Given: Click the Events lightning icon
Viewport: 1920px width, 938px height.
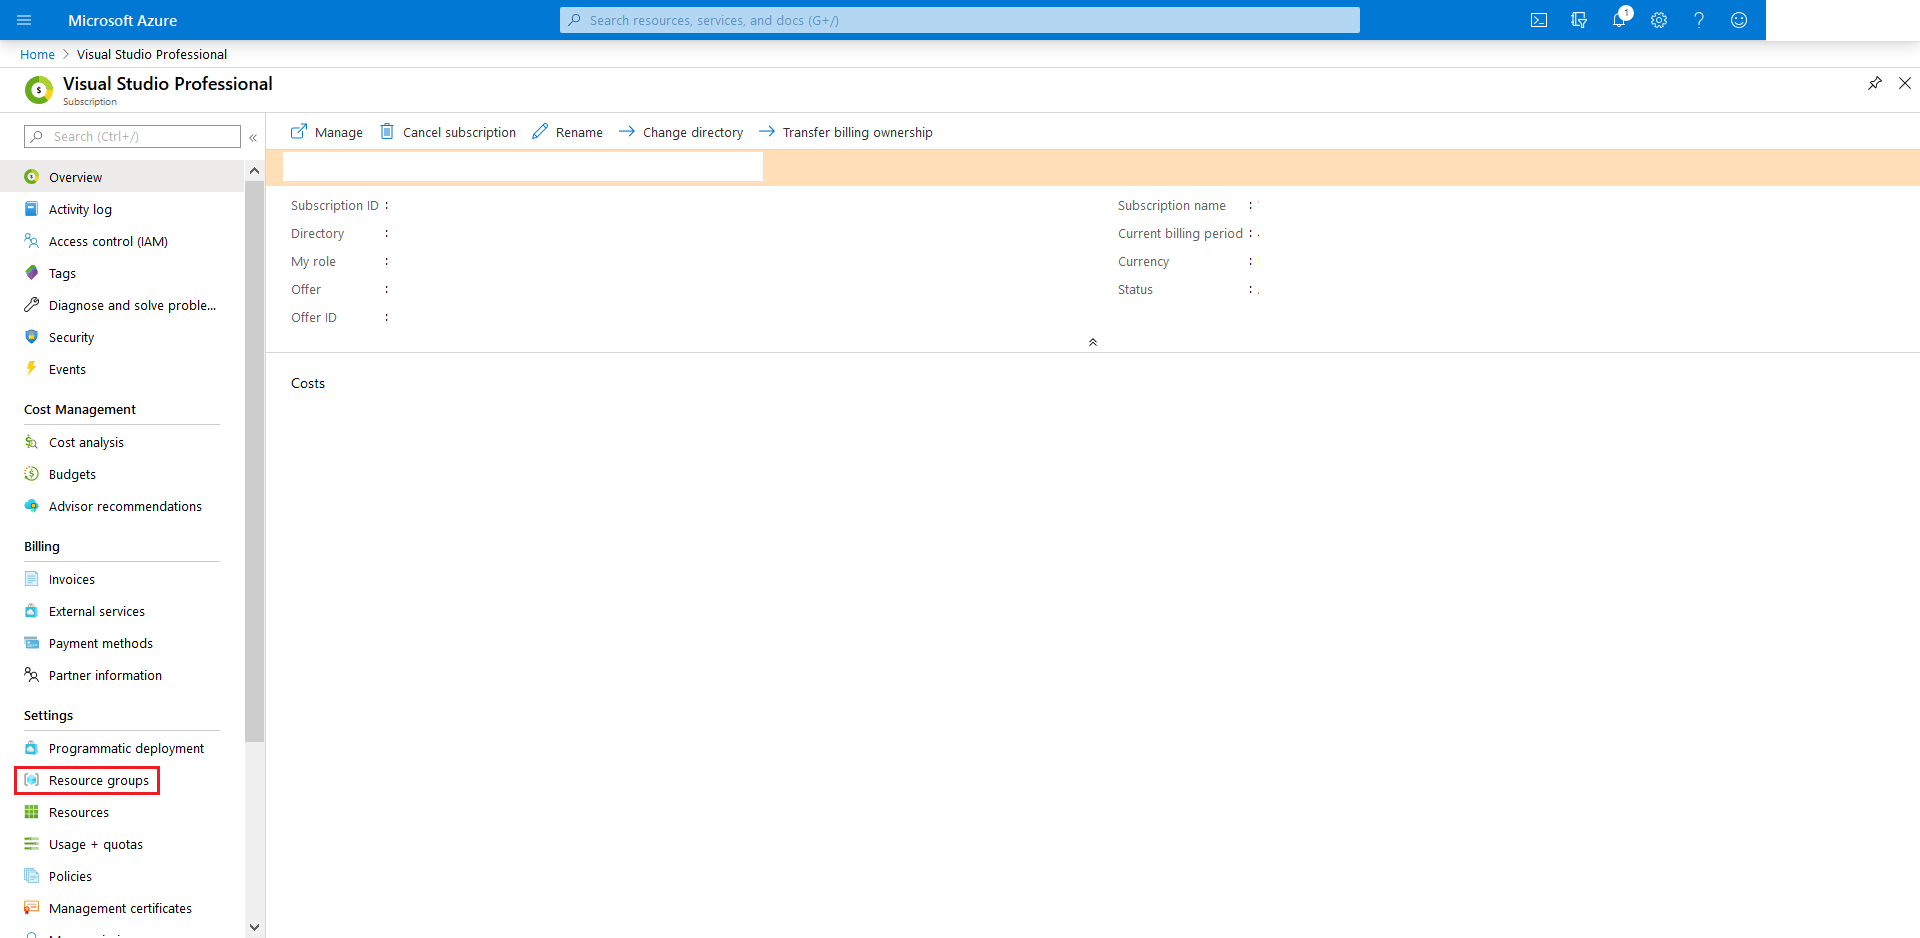Looking at the screenshot, I should coord(32,369).
